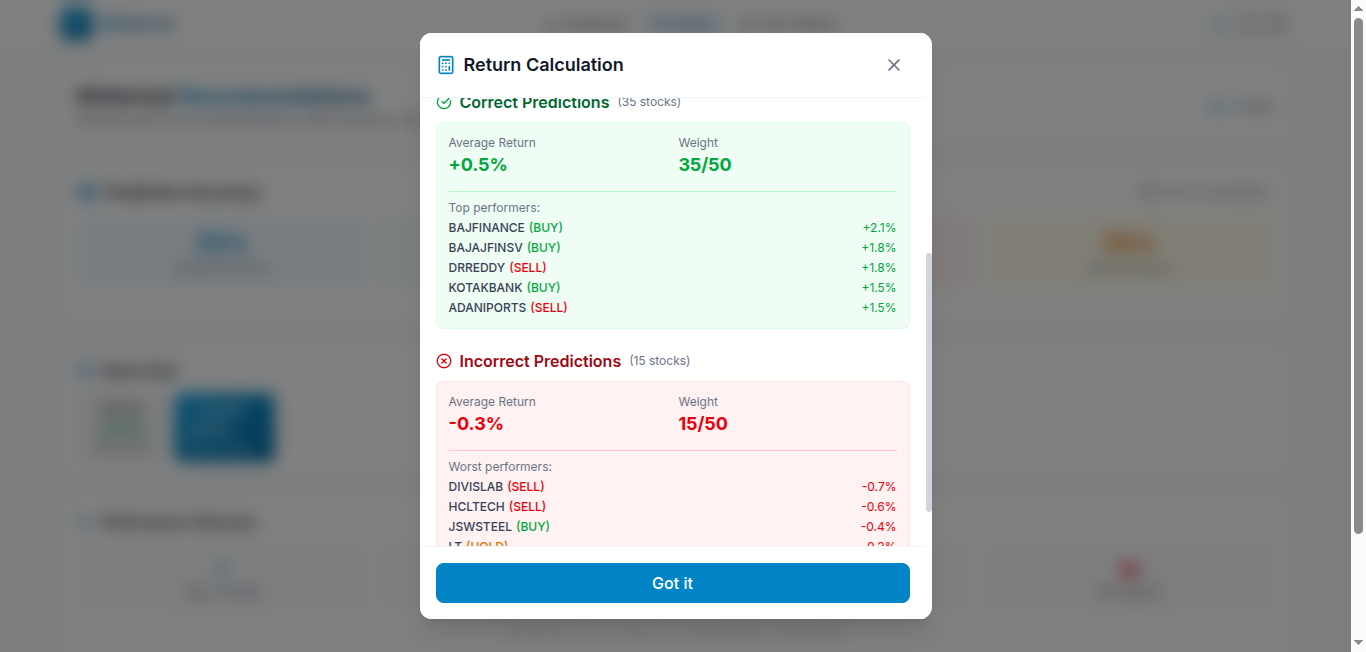Screen dimensions: 1366x652
Task: Click the page scrollbar up arrow
Action: click(1357, 8)
